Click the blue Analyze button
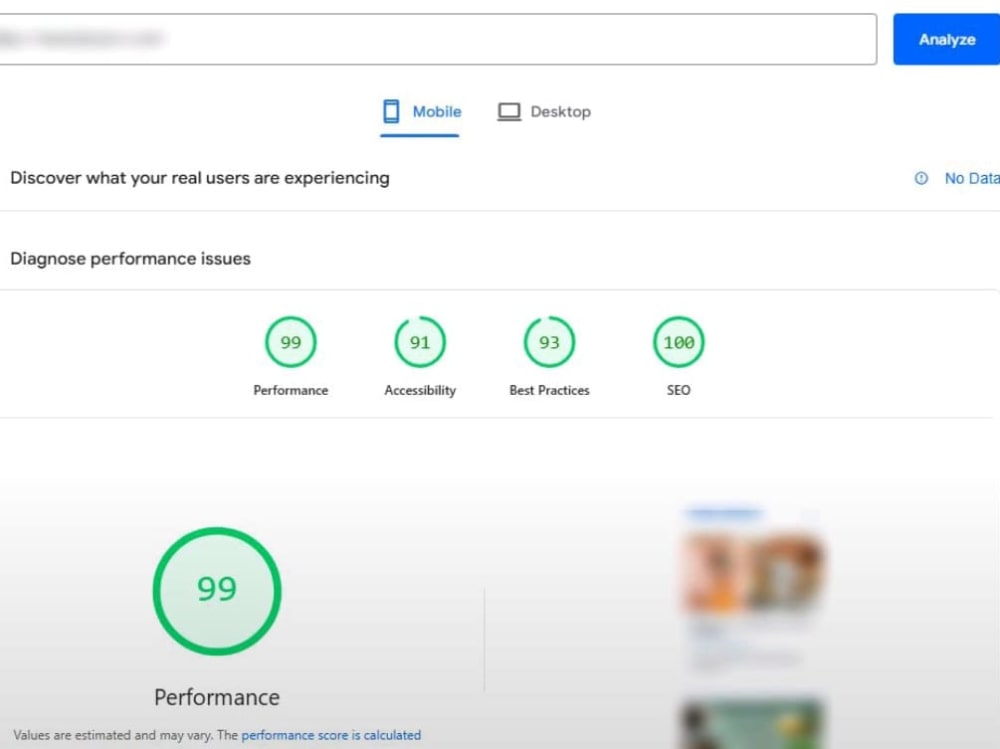Image resolution: width=1000 pixels, height=749 pixels. [x=946, y=40]
